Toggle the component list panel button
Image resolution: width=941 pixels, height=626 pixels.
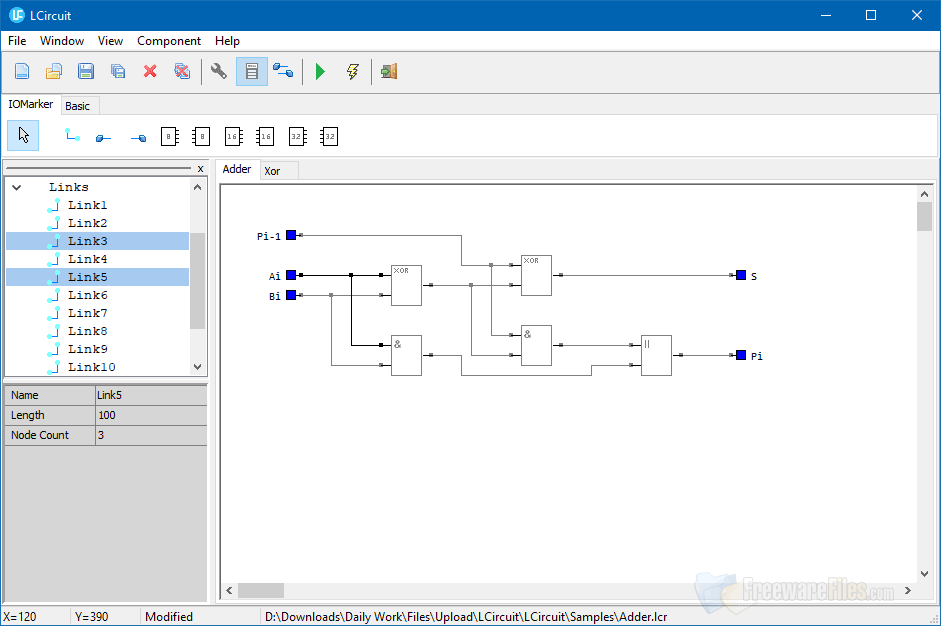click(x=251, y=71)
